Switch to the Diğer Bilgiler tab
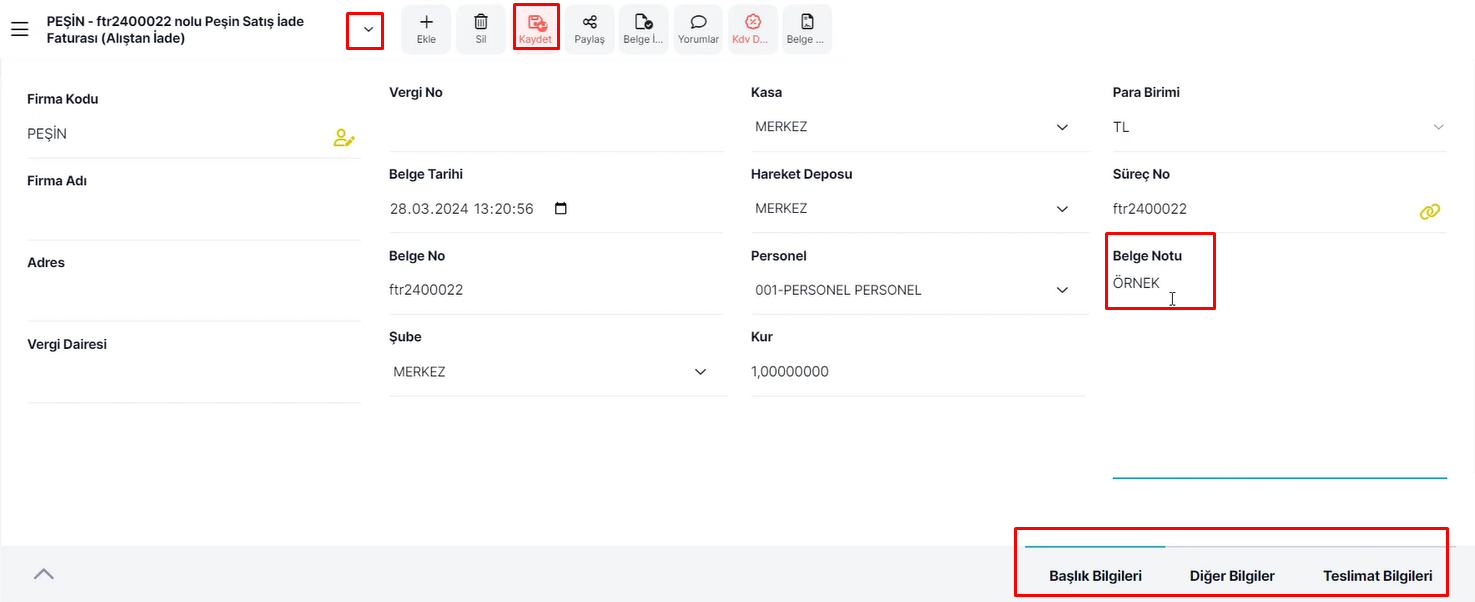This screenshot has height=602, width=1475. click(x=1232, y=576)
